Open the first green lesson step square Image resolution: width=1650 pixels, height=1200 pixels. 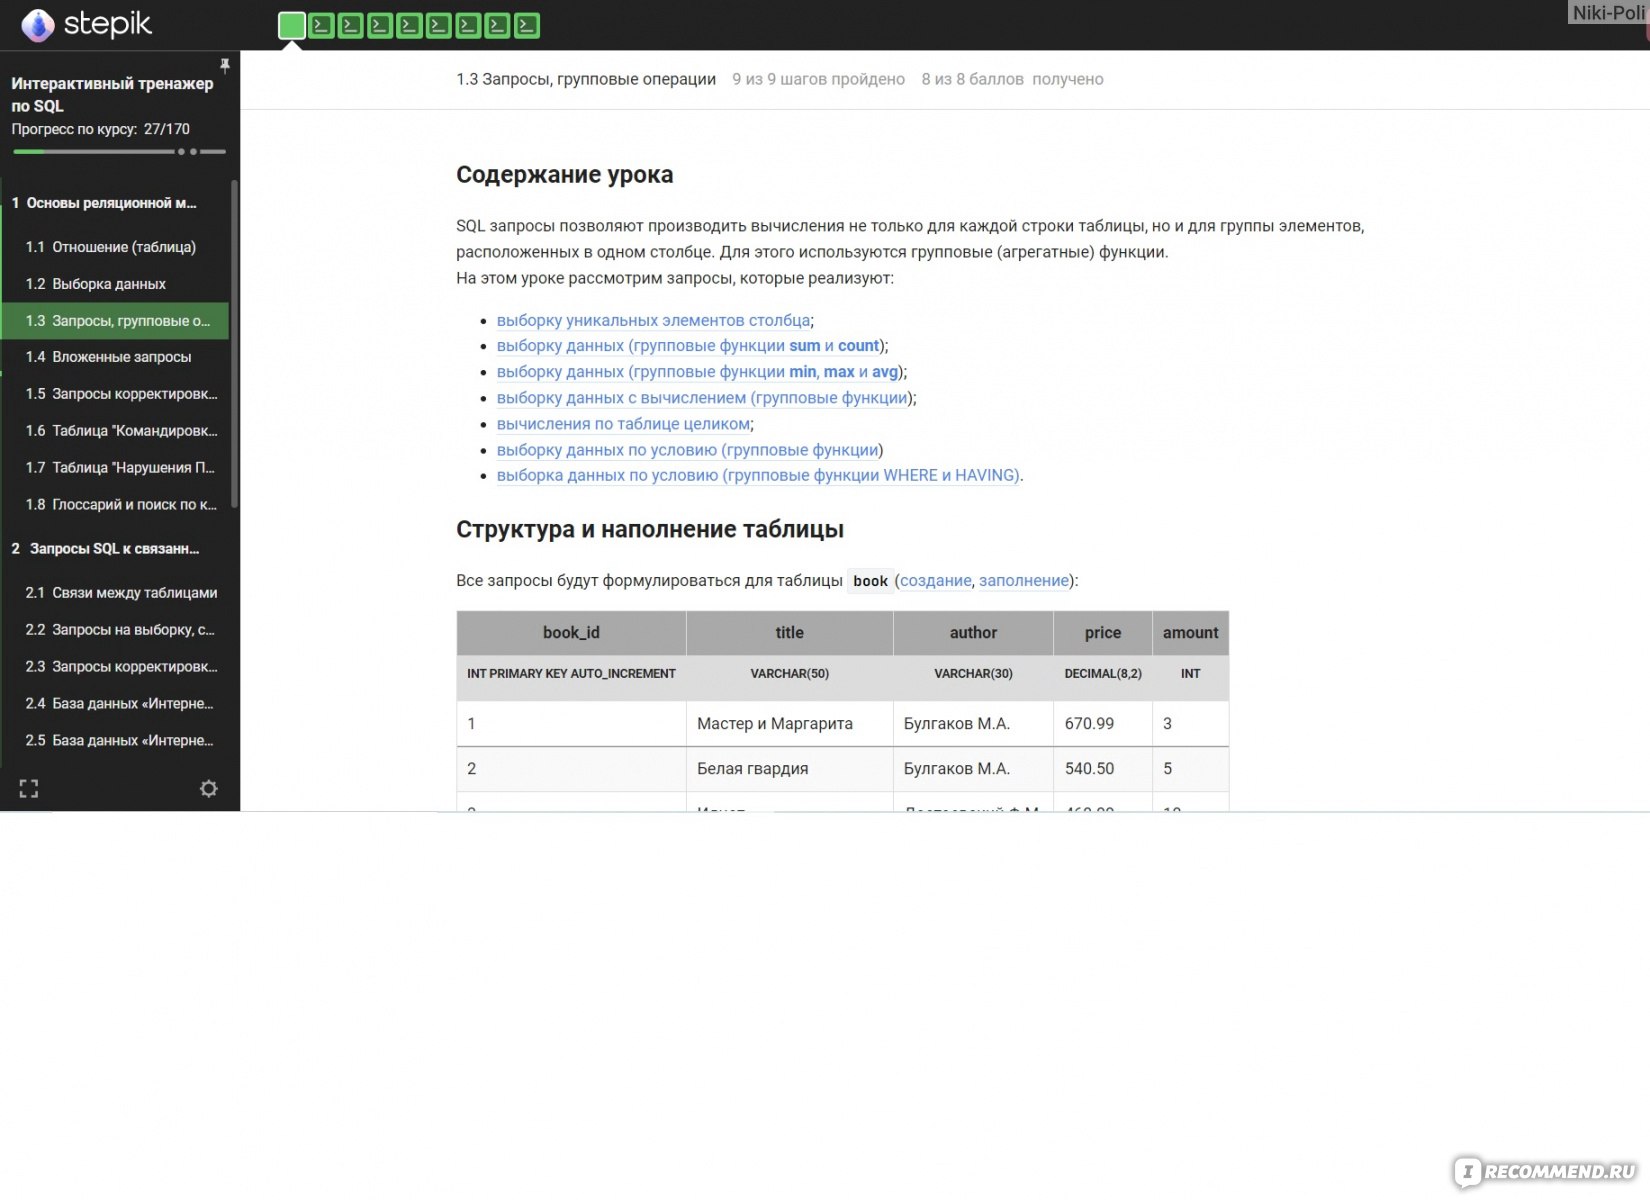(292, 25)
